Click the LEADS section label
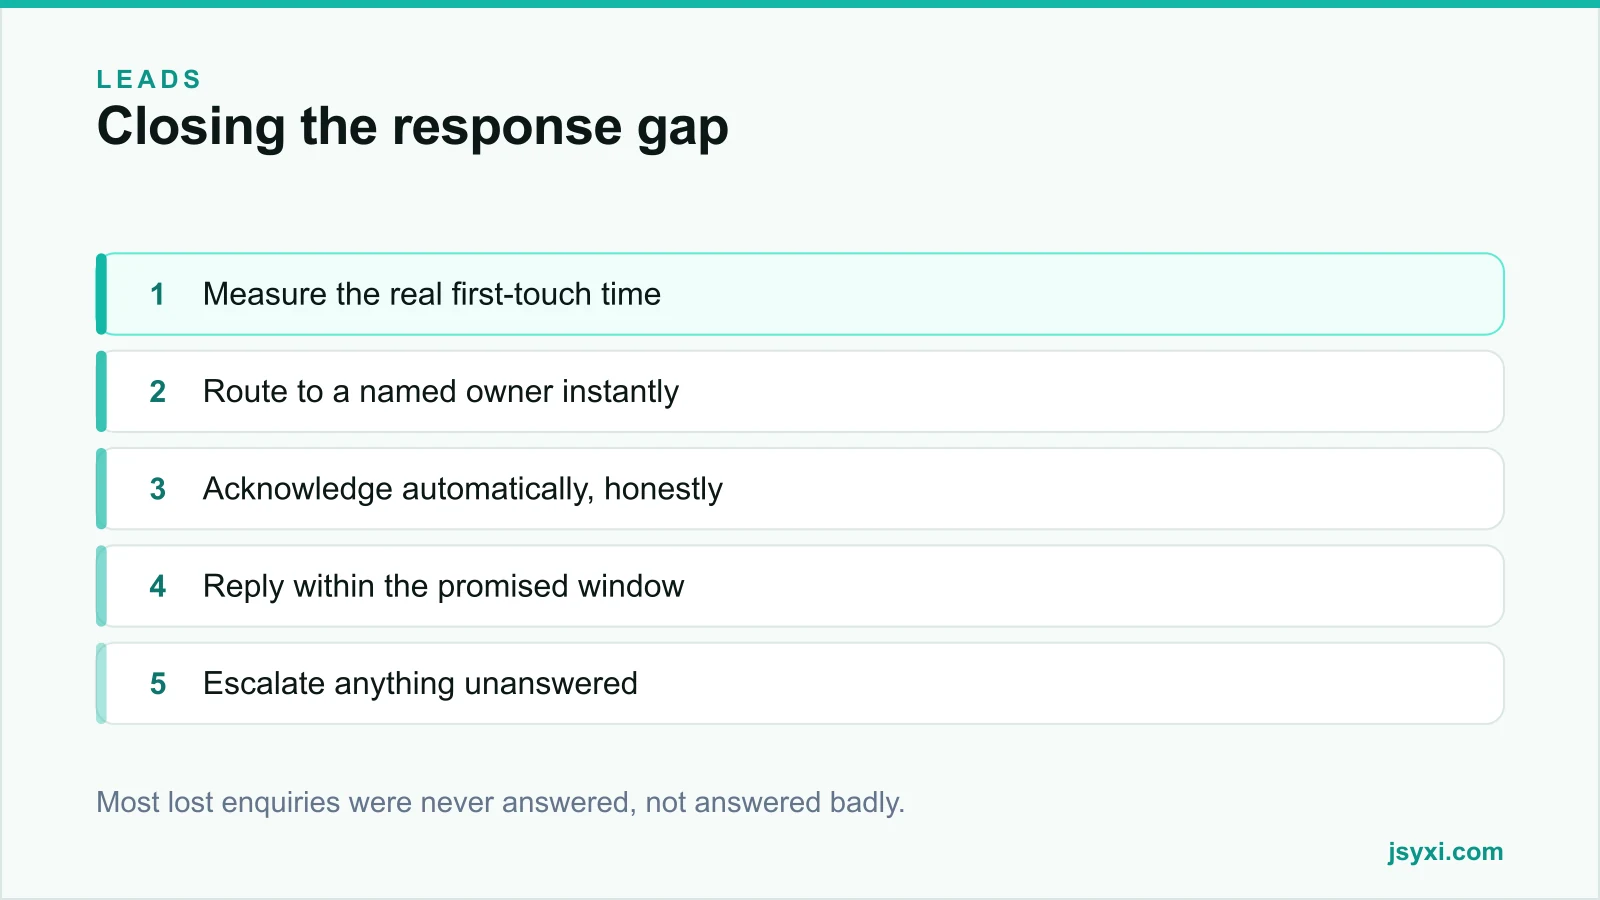Viewport: 1600px width, 900px height. tap(149, 79)
